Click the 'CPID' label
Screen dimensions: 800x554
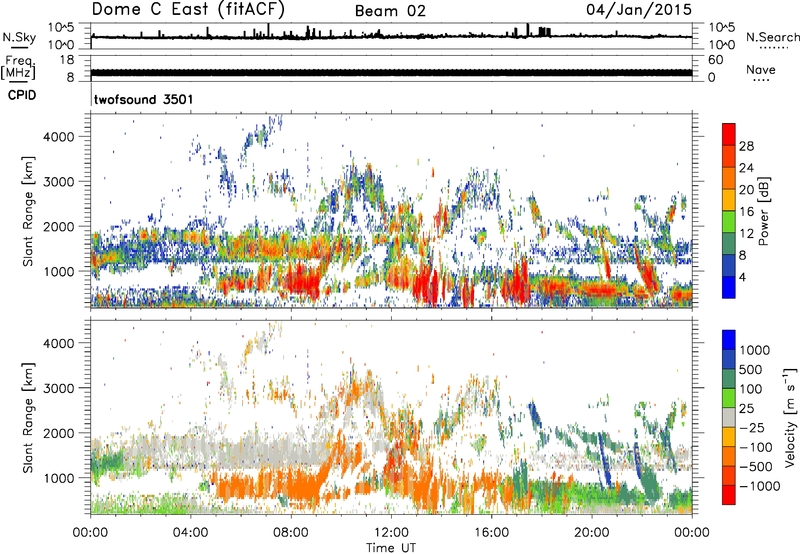[x=22, y=95]
